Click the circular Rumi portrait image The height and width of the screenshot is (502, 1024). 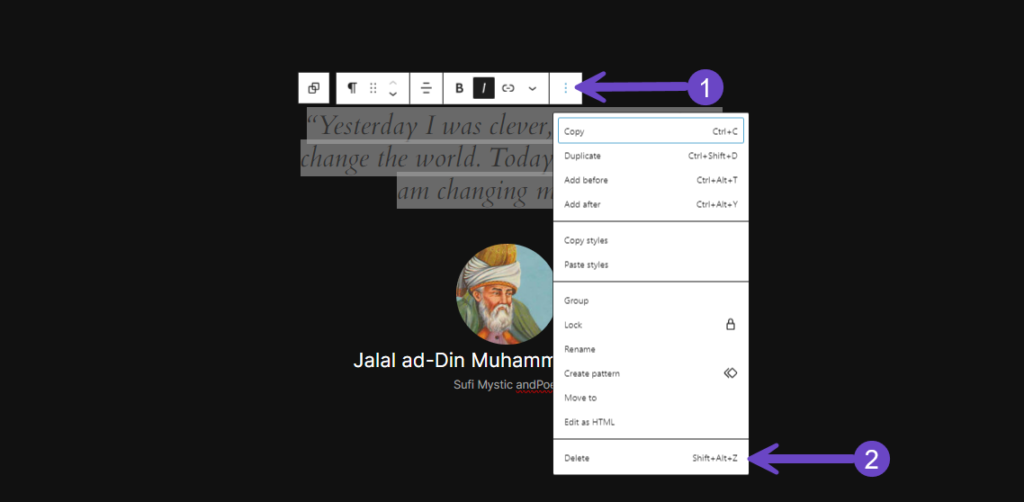[x=504, y=294]
